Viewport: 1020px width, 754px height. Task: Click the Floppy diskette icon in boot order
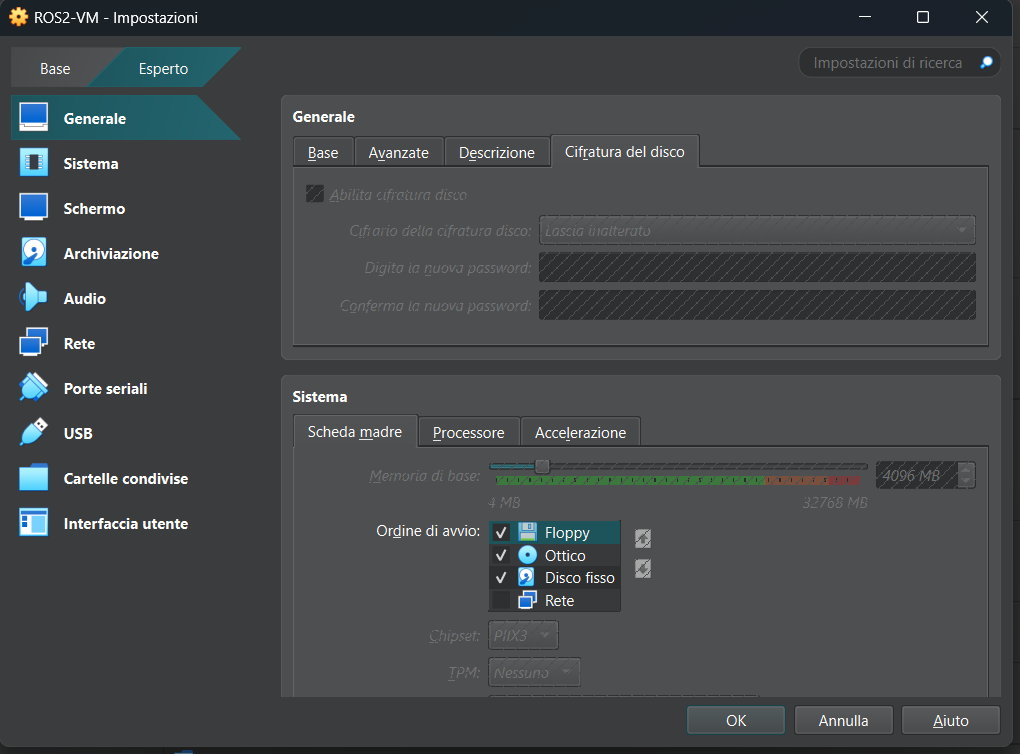click(x=528, y=532)
